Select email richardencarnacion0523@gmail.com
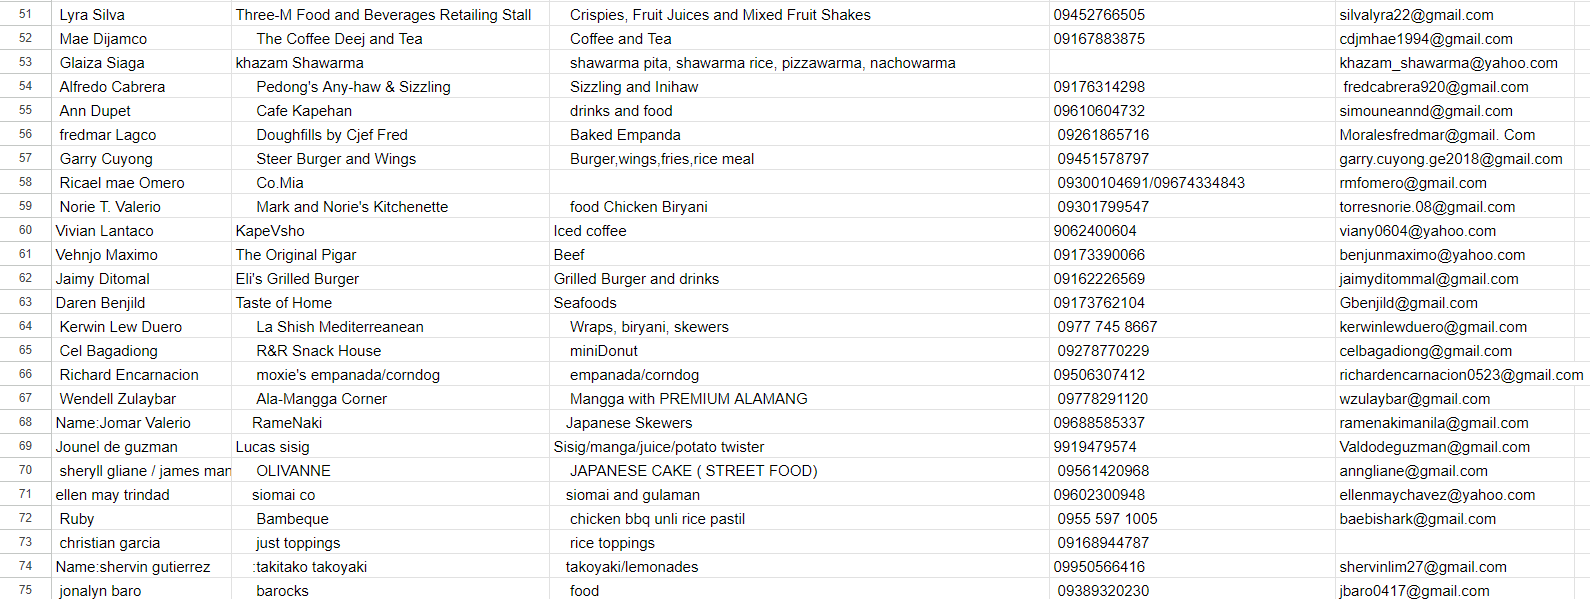The height and width of the screenshot is (599, 1590). pyautogui.click(x=1461, y=375)
